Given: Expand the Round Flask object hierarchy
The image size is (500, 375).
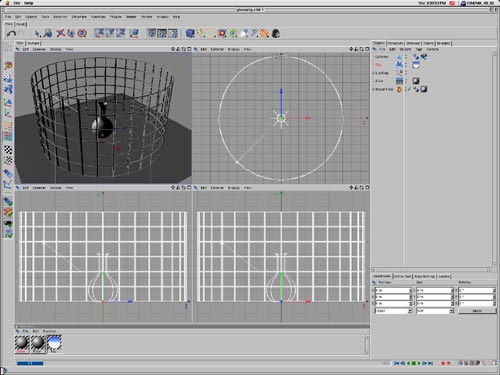Looking at the screenshot, I should point(373,89).
